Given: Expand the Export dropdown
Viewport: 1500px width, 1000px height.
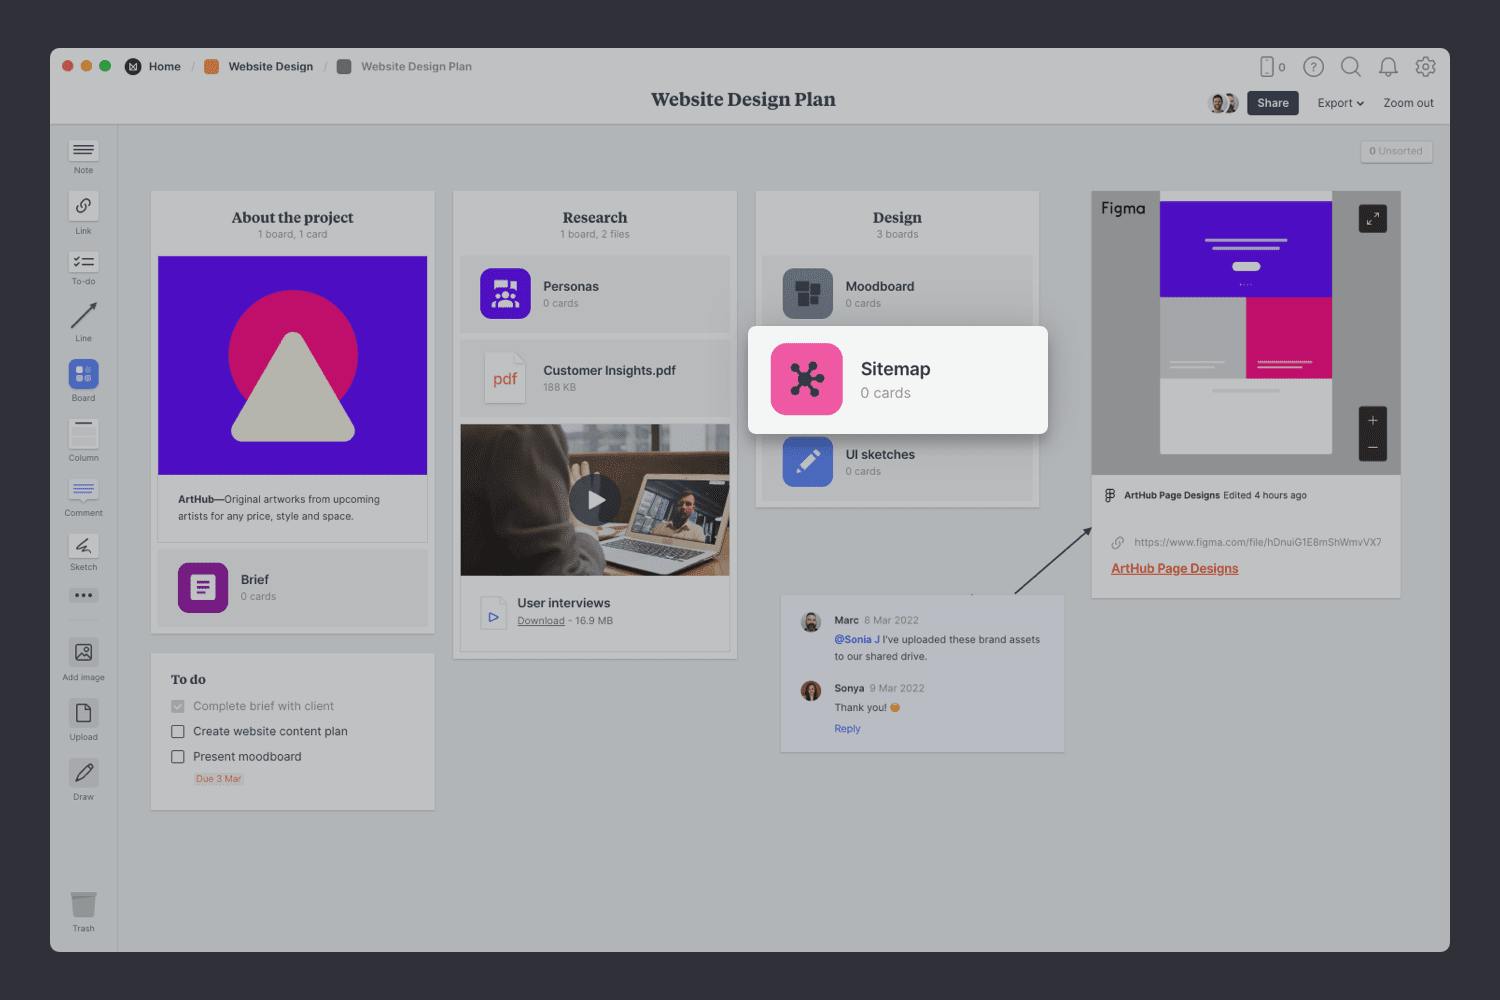Looking at the screenshot, I should tap(1340, 103).
